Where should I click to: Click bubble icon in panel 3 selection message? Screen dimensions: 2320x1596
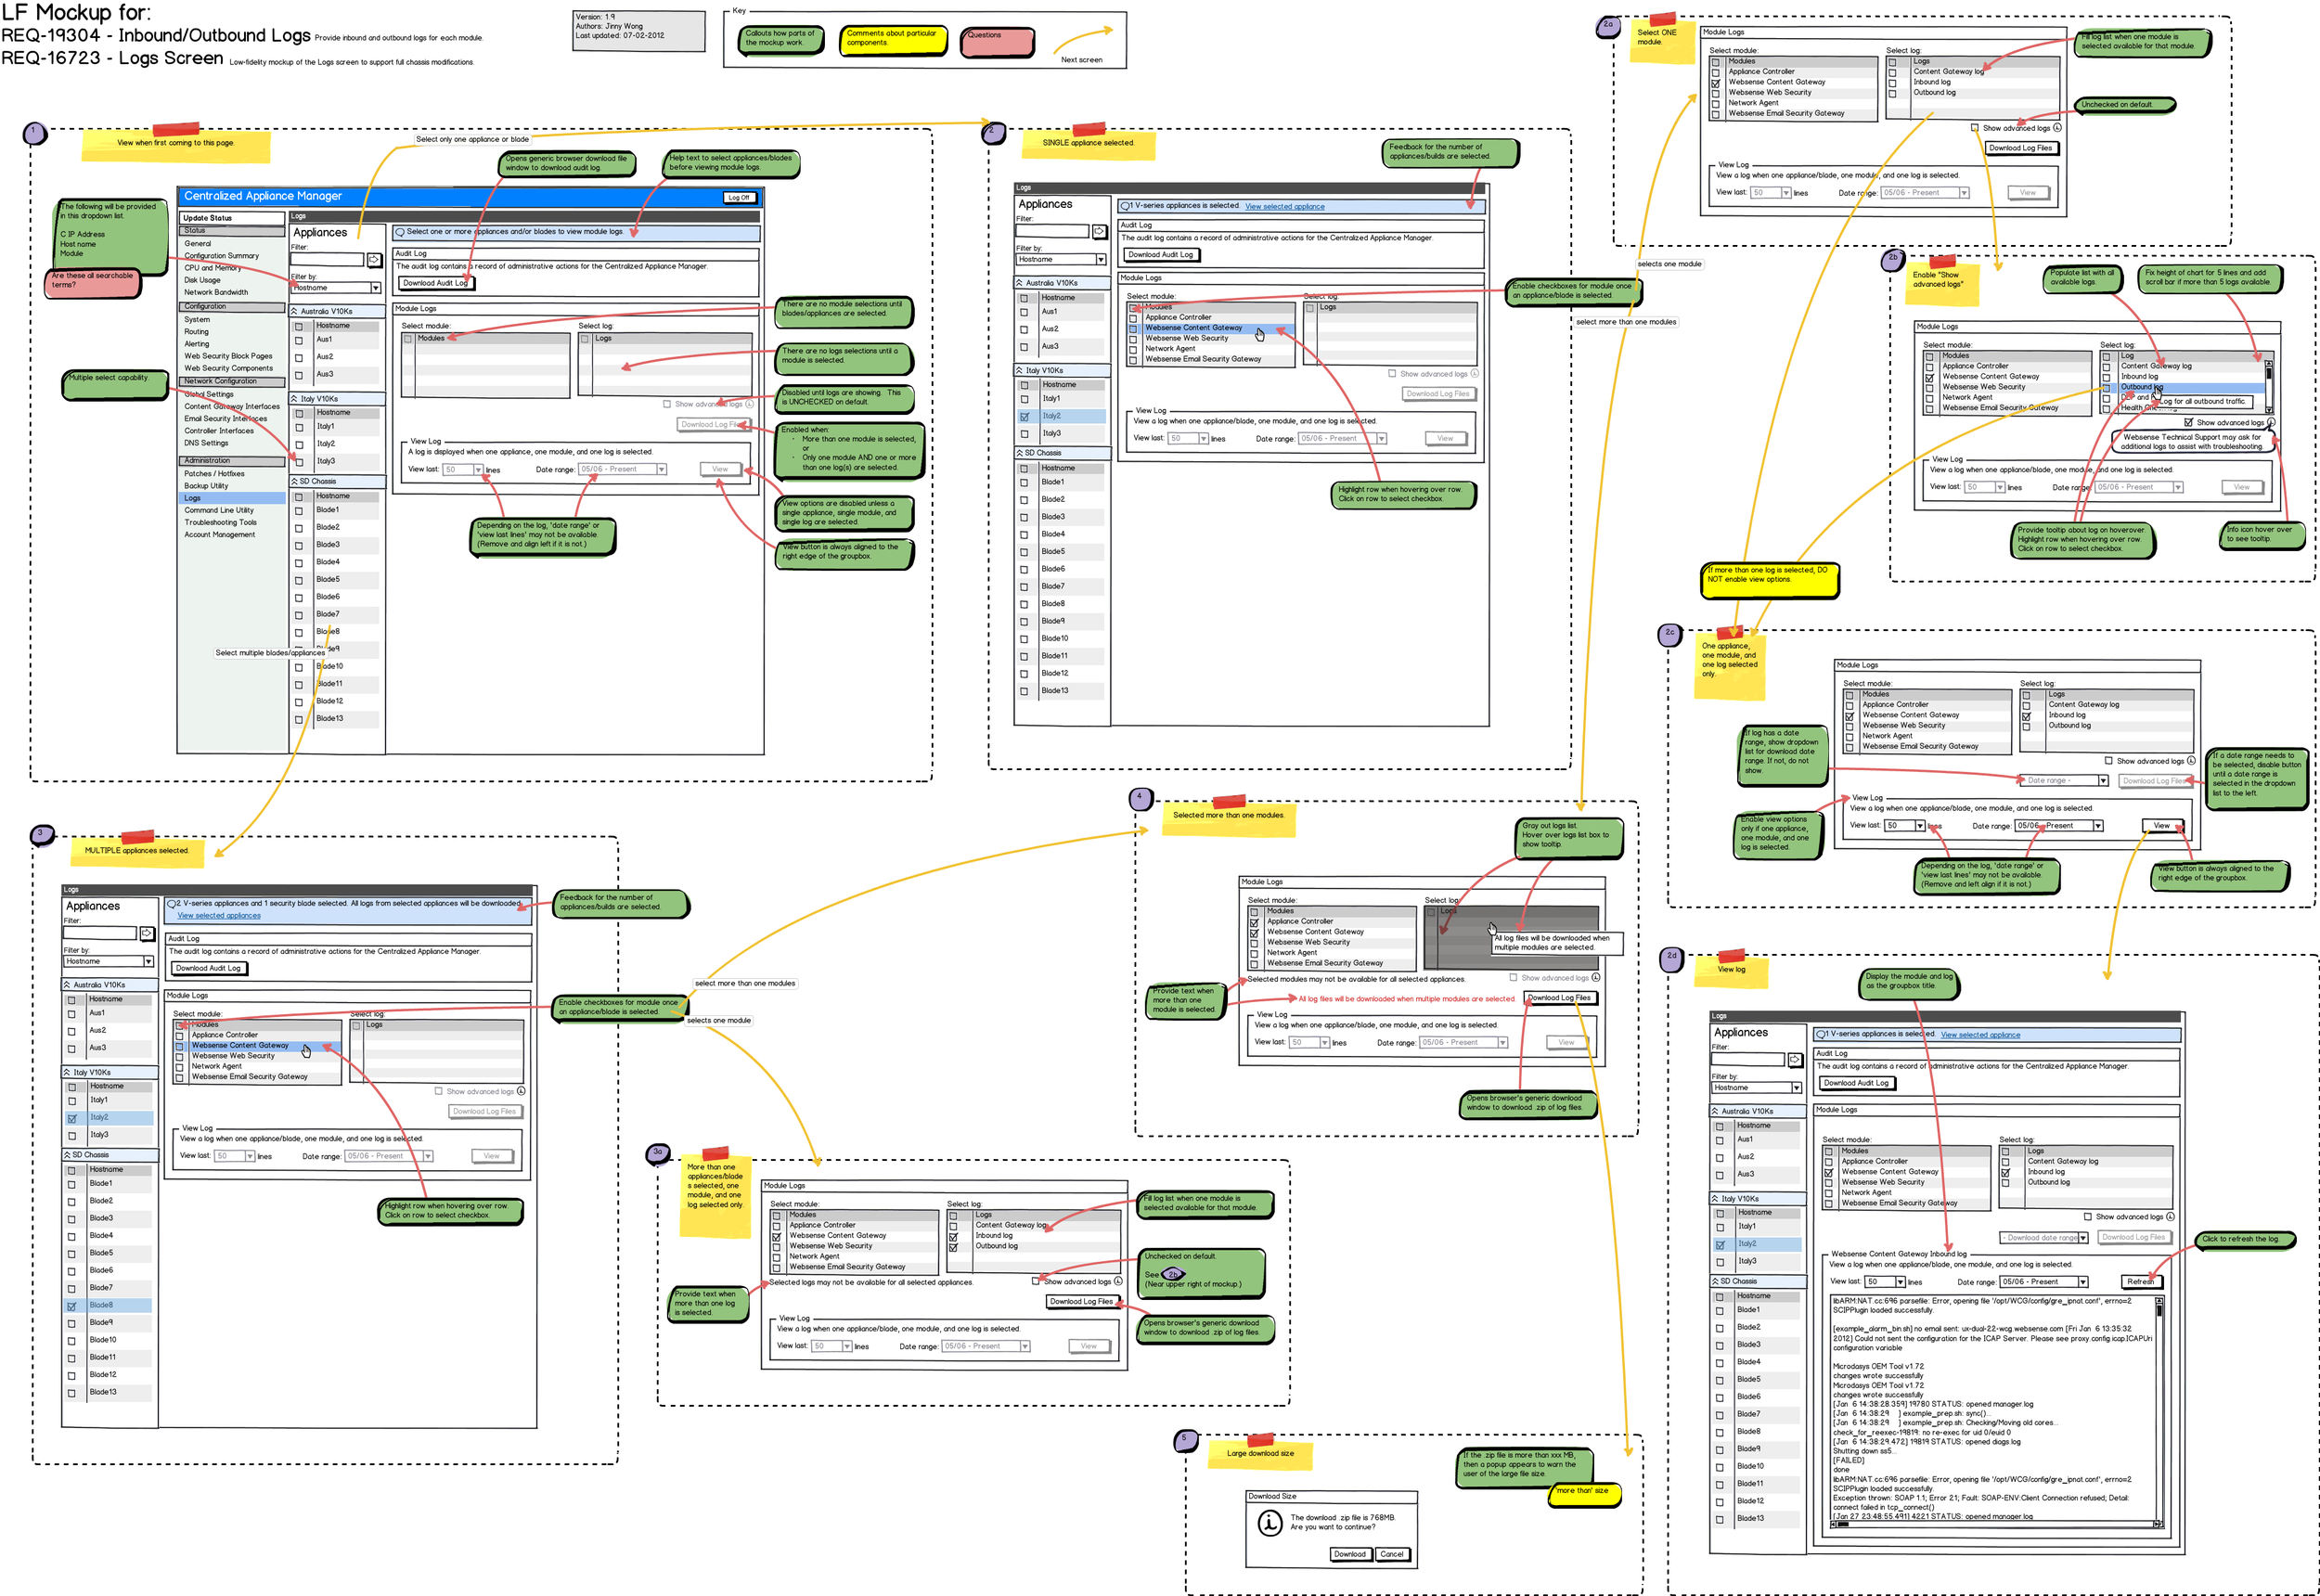[x=171, y=904]
